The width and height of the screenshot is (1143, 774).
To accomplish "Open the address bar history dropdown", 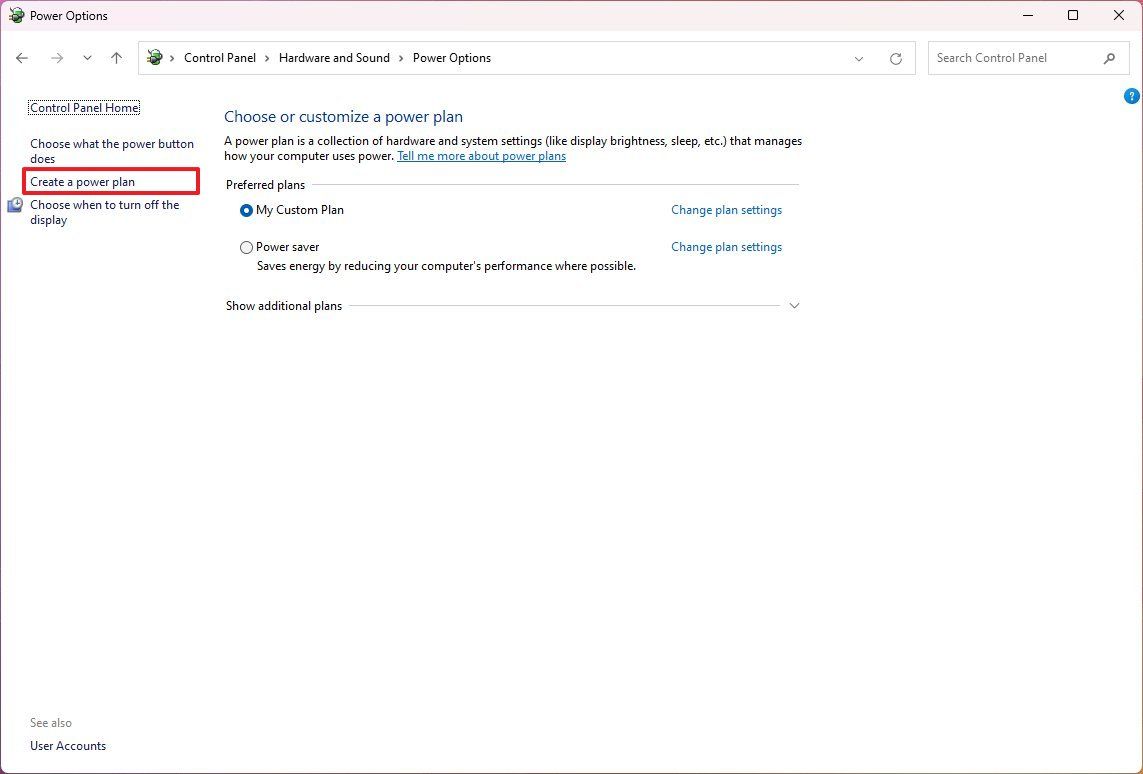I will coord(858,58).
